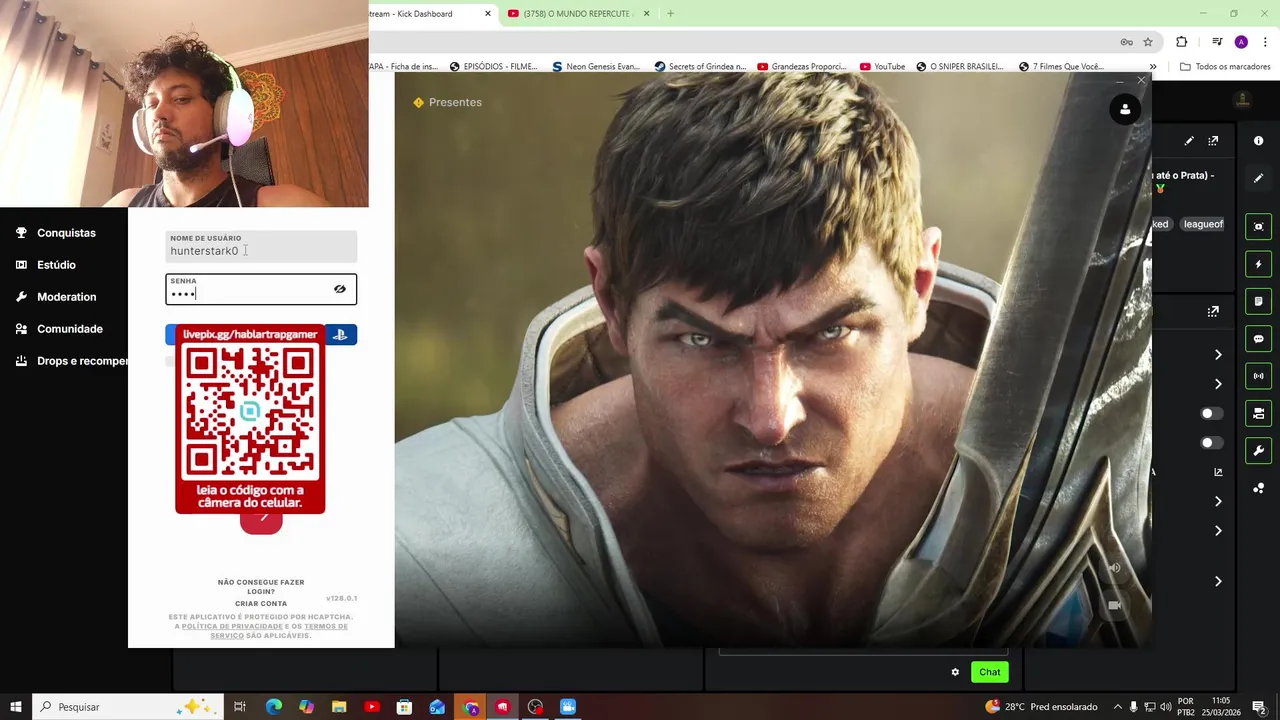Click the Pesquisar taskbar search box
Screen dimensions: 1280x720
pyautogui.click(x=127, y=707)
